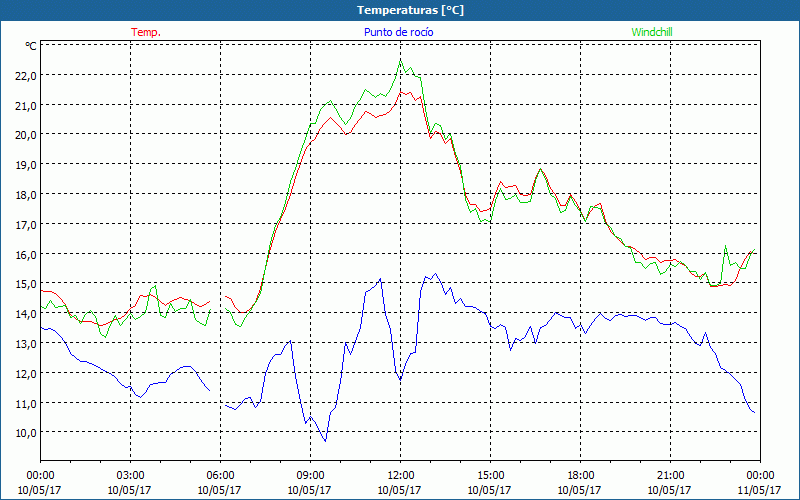Click the 00:00 label above 10/05/17
Screen dimensions: 800x500
pos(40,476)
